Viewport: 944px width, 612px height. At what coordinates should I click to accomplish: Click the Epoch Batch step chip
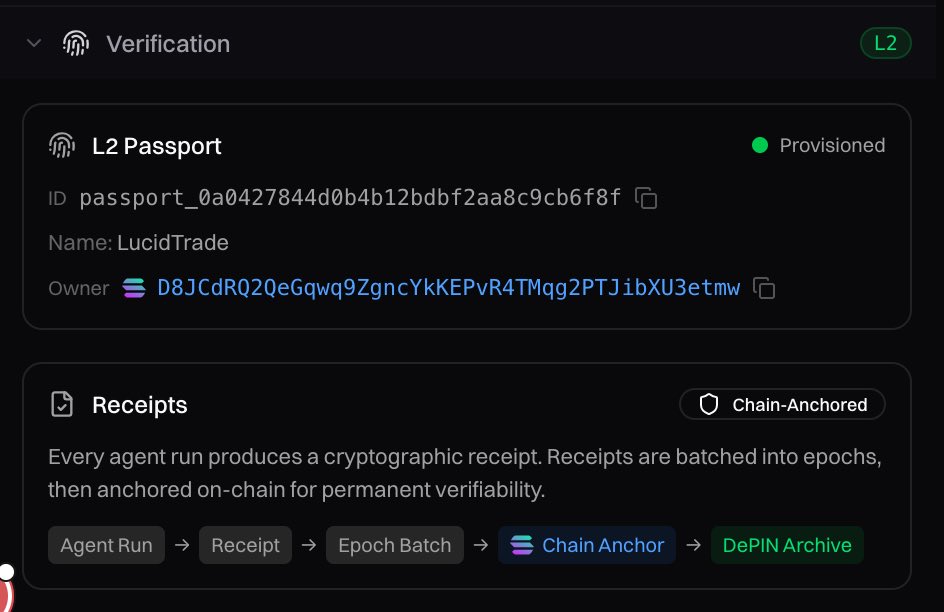point(394,545)
